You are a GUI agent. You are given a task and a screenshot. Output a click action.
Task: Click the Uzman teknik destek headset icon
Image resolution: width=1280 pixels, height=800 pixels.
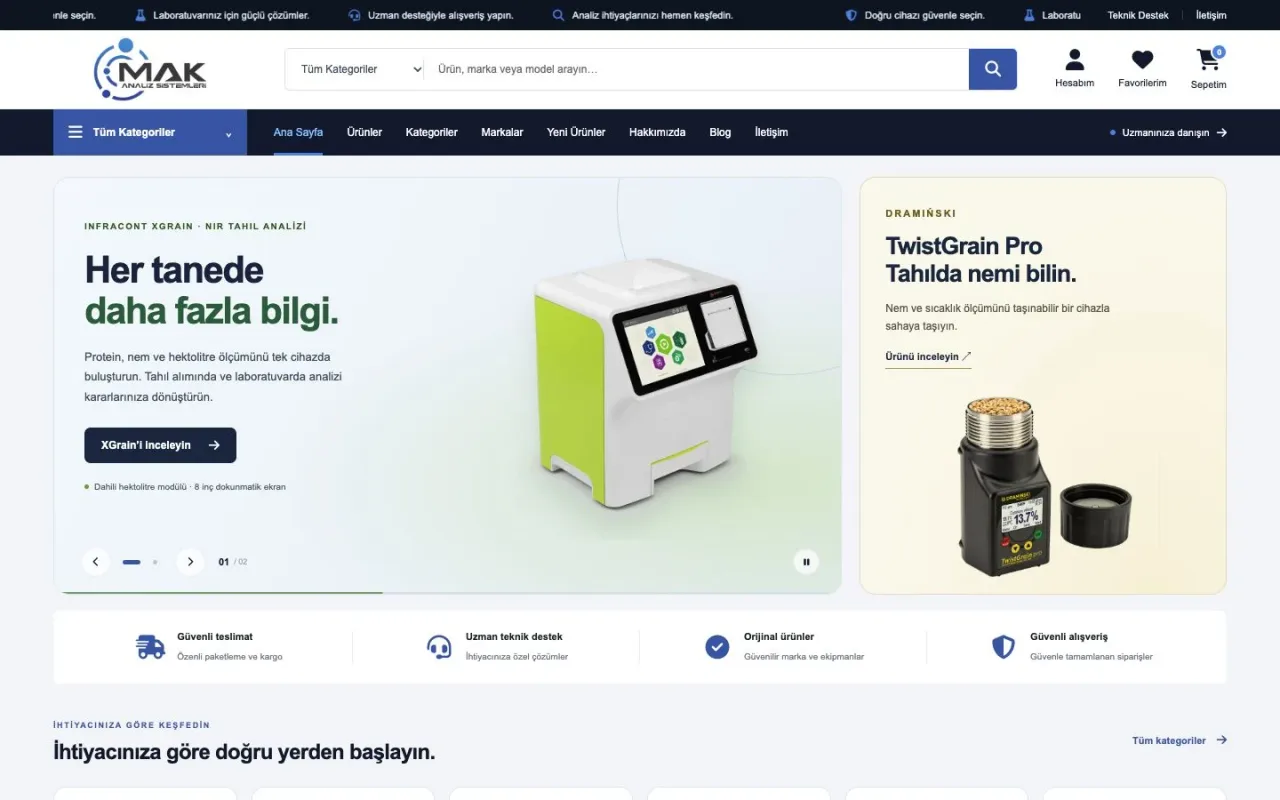[x=439, y=647]
